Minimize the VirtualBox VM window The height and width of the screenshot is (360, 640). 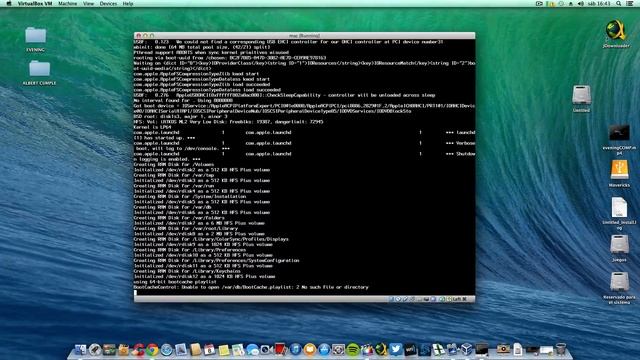(x=145, y=36)
